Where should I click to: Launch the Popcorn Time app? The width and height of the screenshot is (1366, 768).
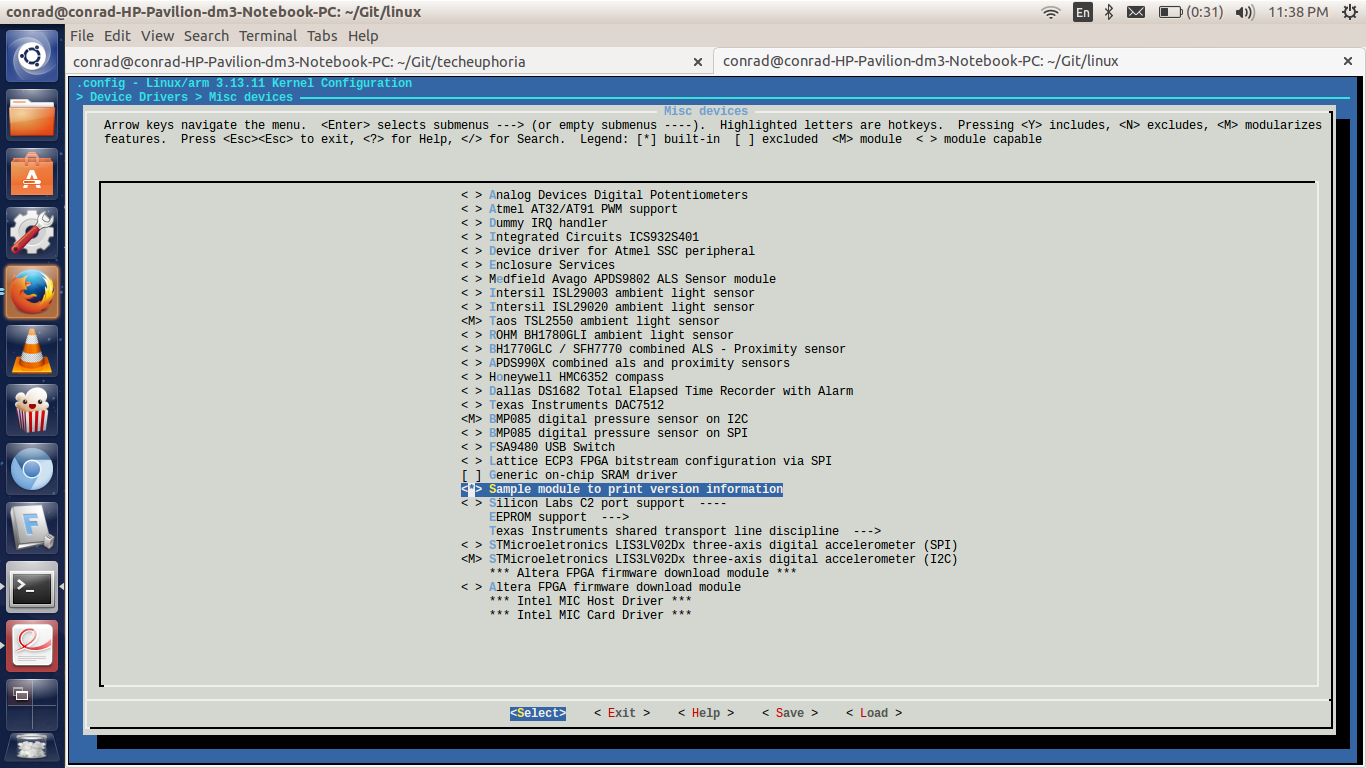[x=32, y=409]
